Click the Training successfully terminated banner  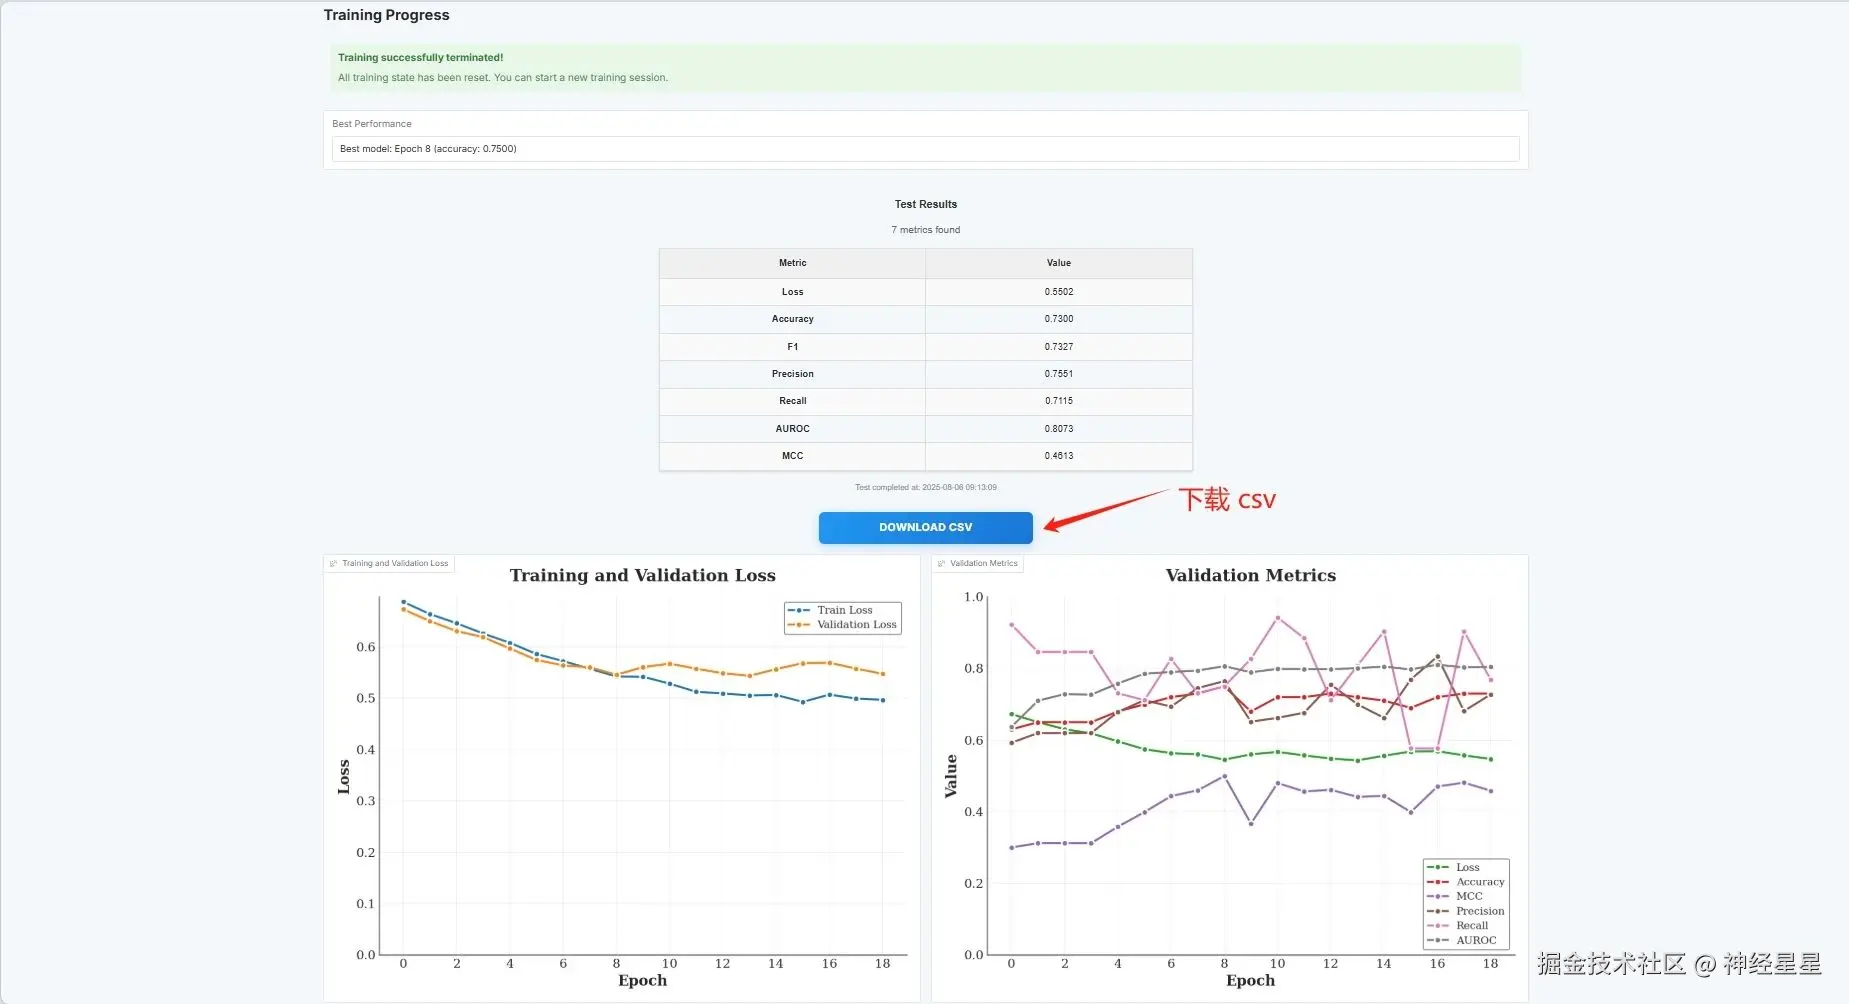[x=925, y=68]
